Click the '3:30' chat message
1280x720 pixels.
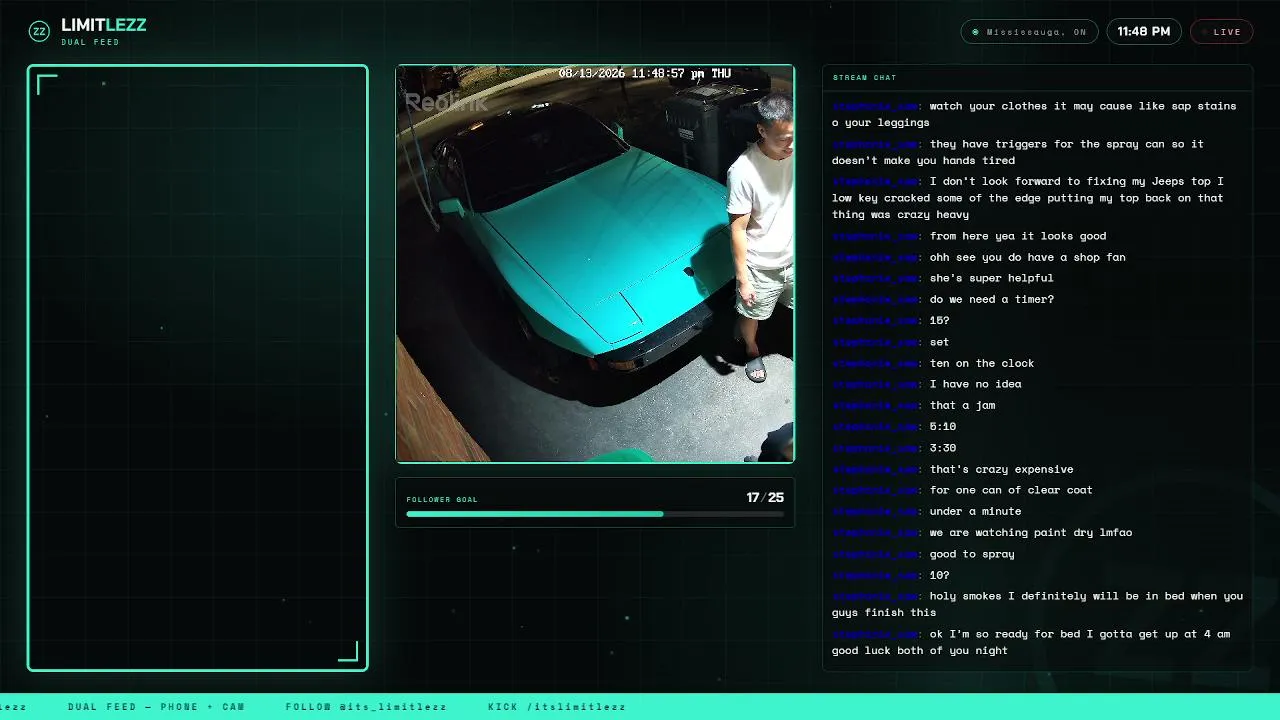click(1037, 448)
